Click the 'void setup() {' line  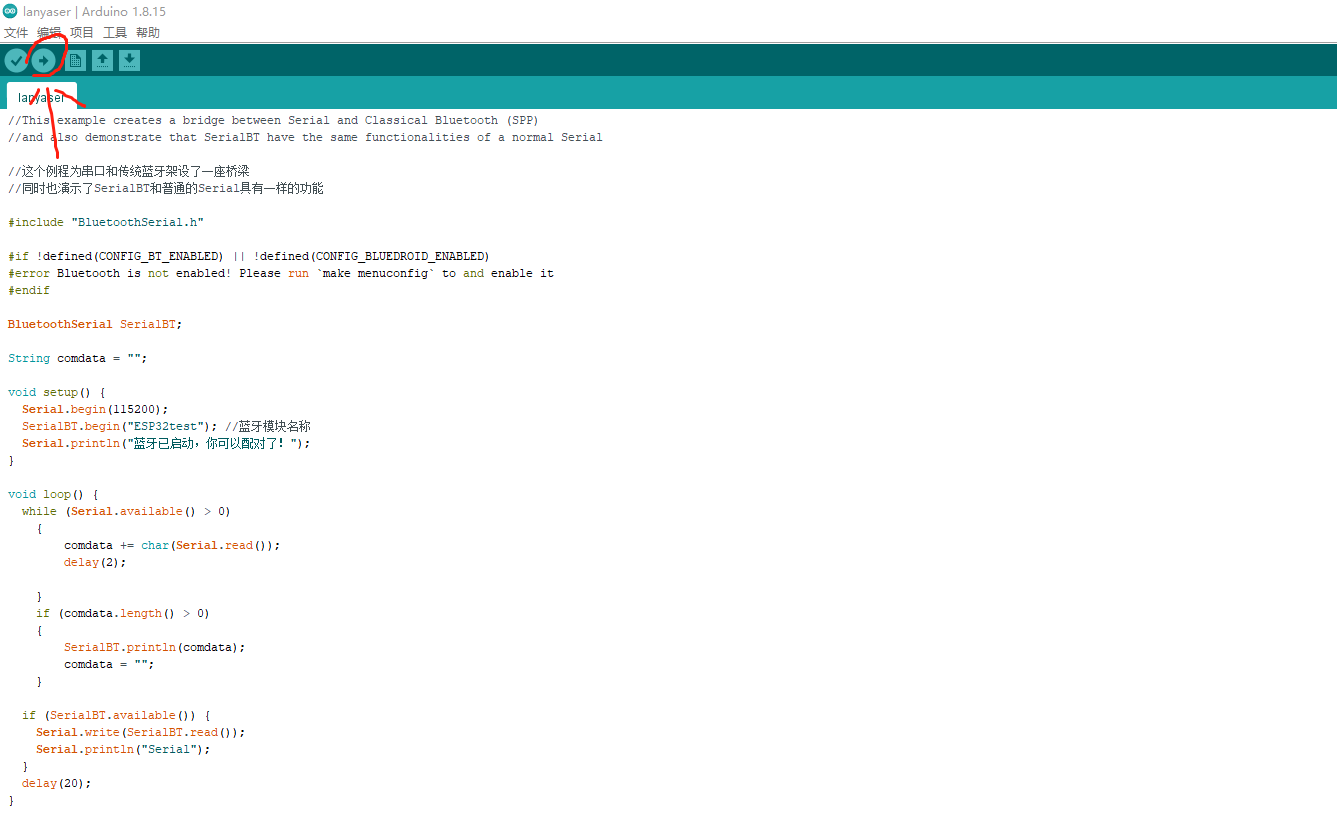(x=57, y=392)
